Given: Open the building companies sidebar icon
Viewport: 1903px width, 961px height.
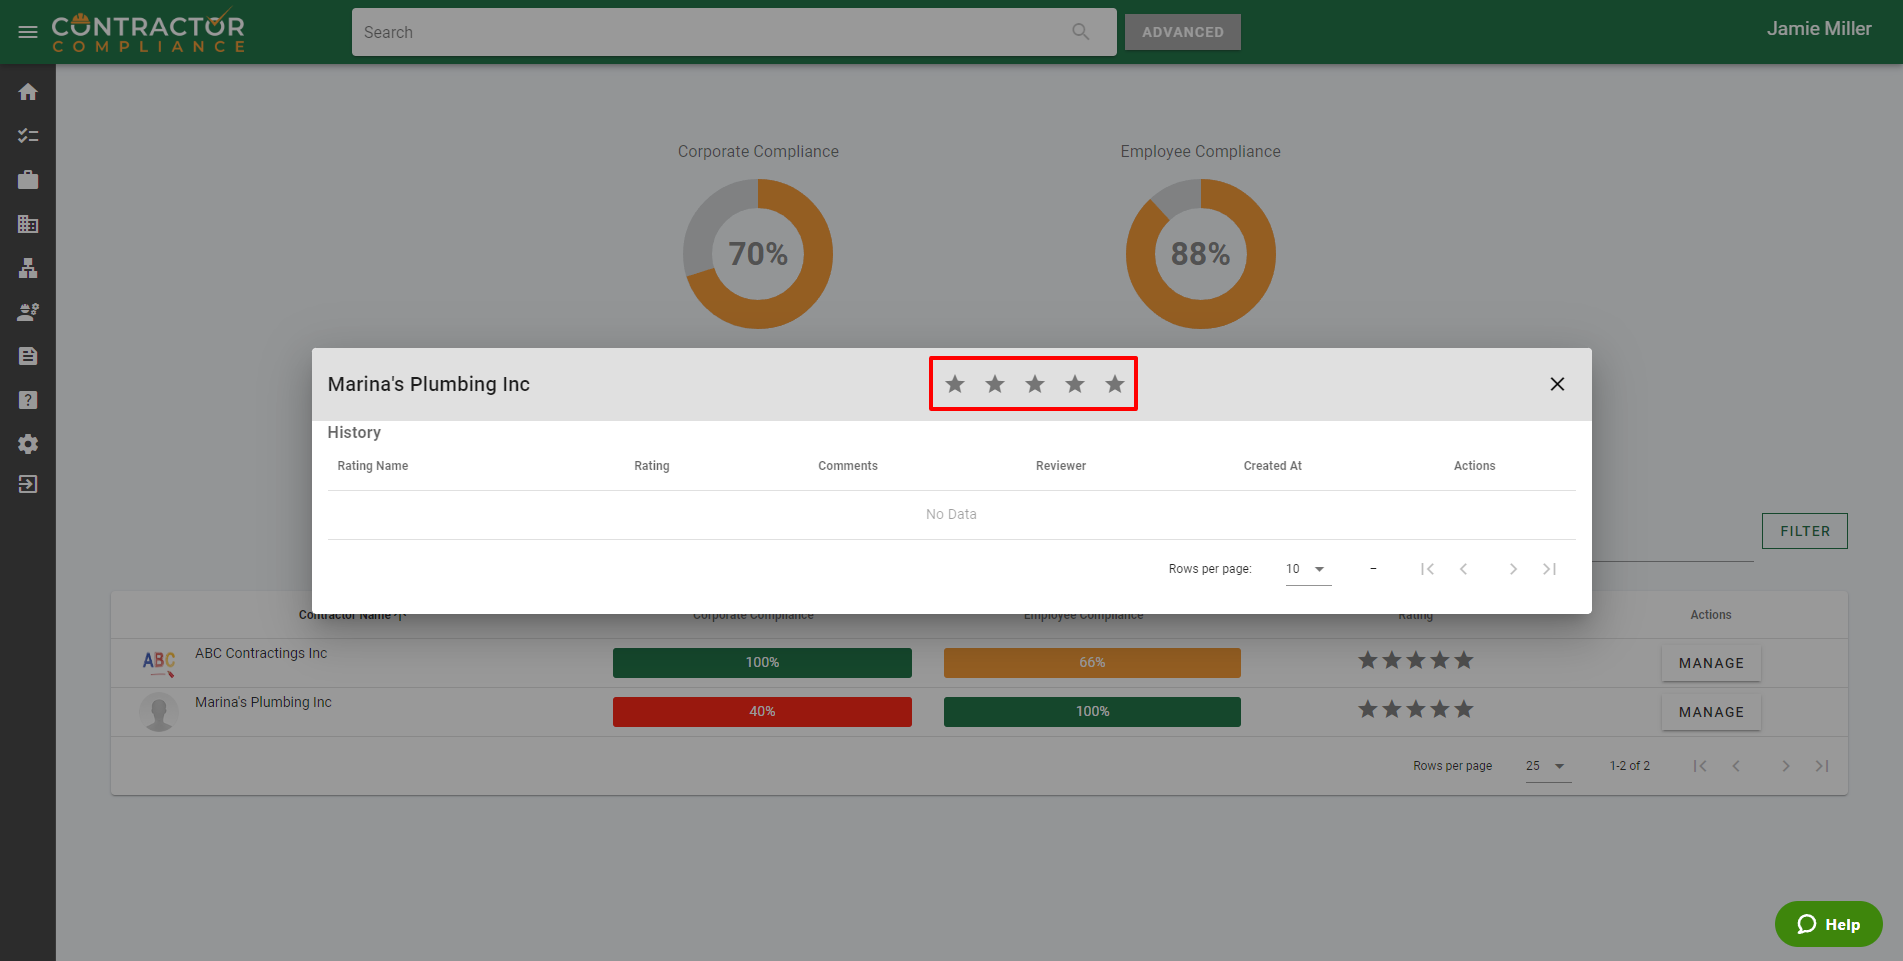Looking at the screenshot, I should point(28,224).
